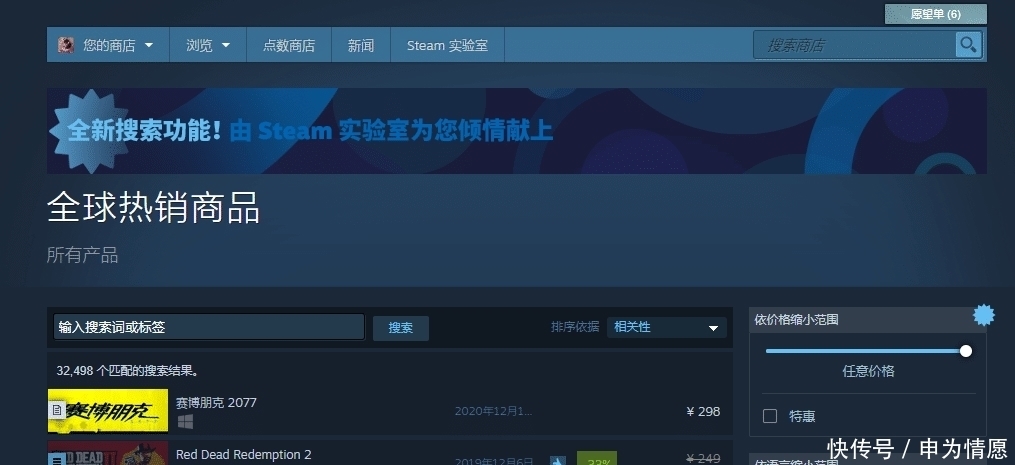Open the Steam 实验室 tab
The height and width of the screenshot is (465, 1015).
pos(447,45)
